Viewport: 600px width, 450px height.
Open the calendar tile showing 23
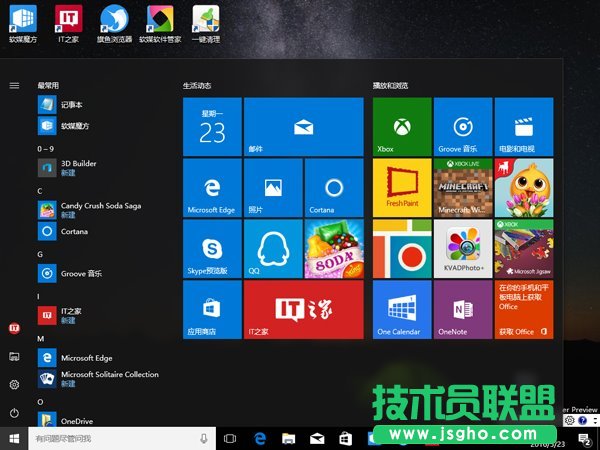point(212,127)
